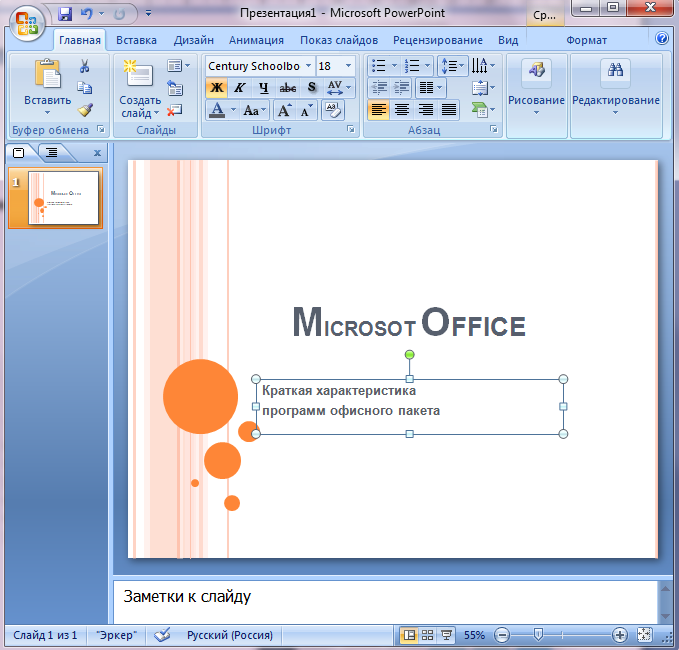Activate the Format Painter brush

coord(85,110)
